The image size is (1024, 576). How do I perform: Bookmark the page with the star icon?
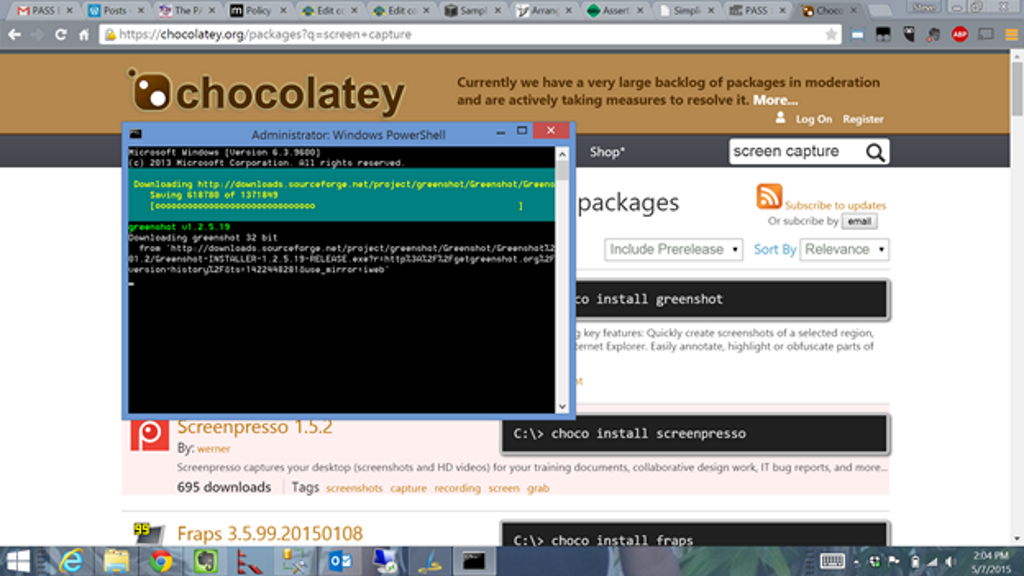coord(831,34)
